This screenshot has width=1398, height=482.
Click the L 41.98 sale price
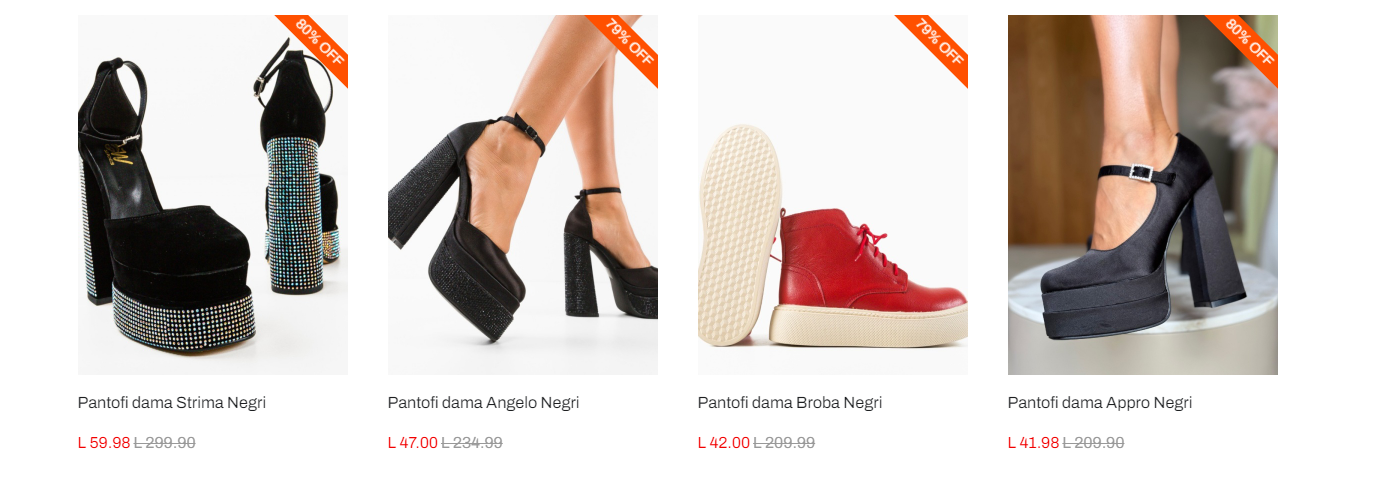(1033, 443)
